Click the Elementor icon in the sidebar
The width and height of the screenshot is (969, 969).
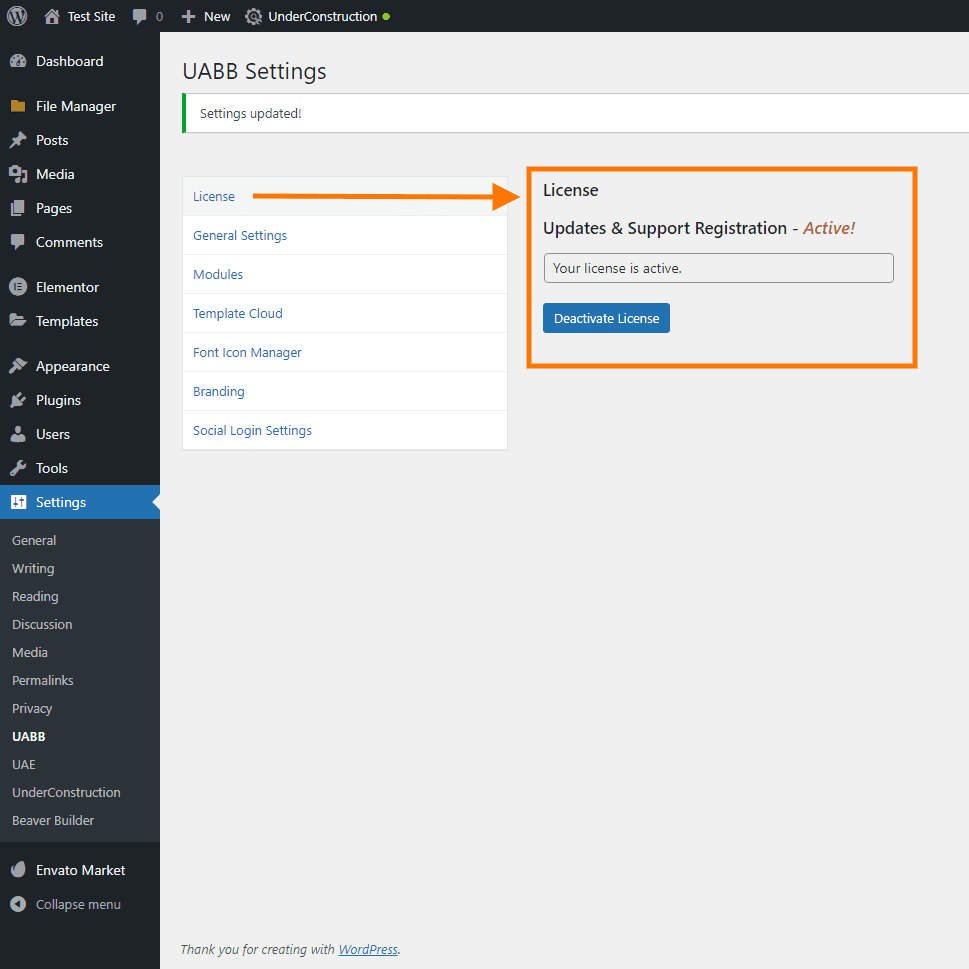tap(19, 287)
